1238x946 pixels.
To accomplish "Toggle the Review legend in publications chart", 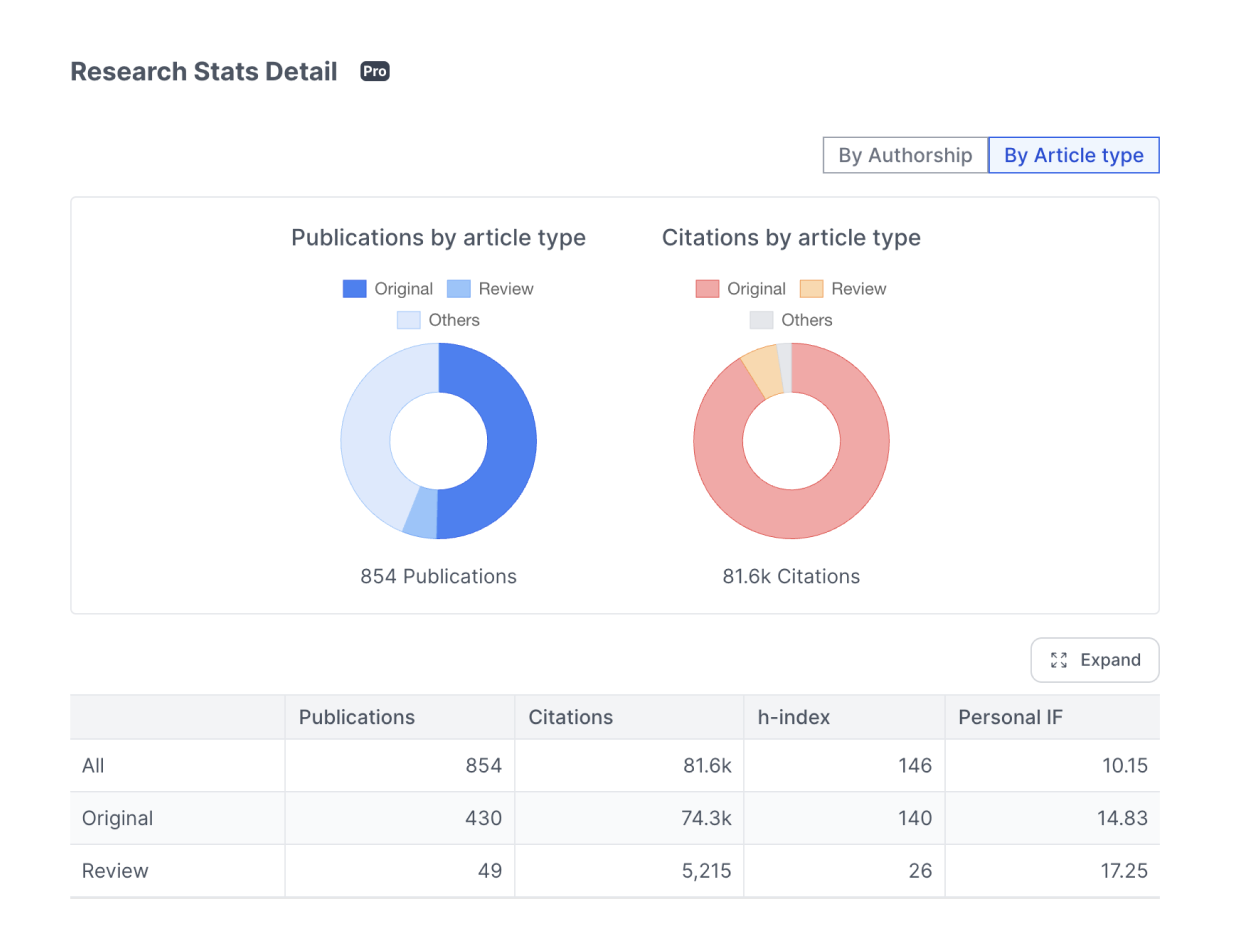I will [x=500, y=289].
